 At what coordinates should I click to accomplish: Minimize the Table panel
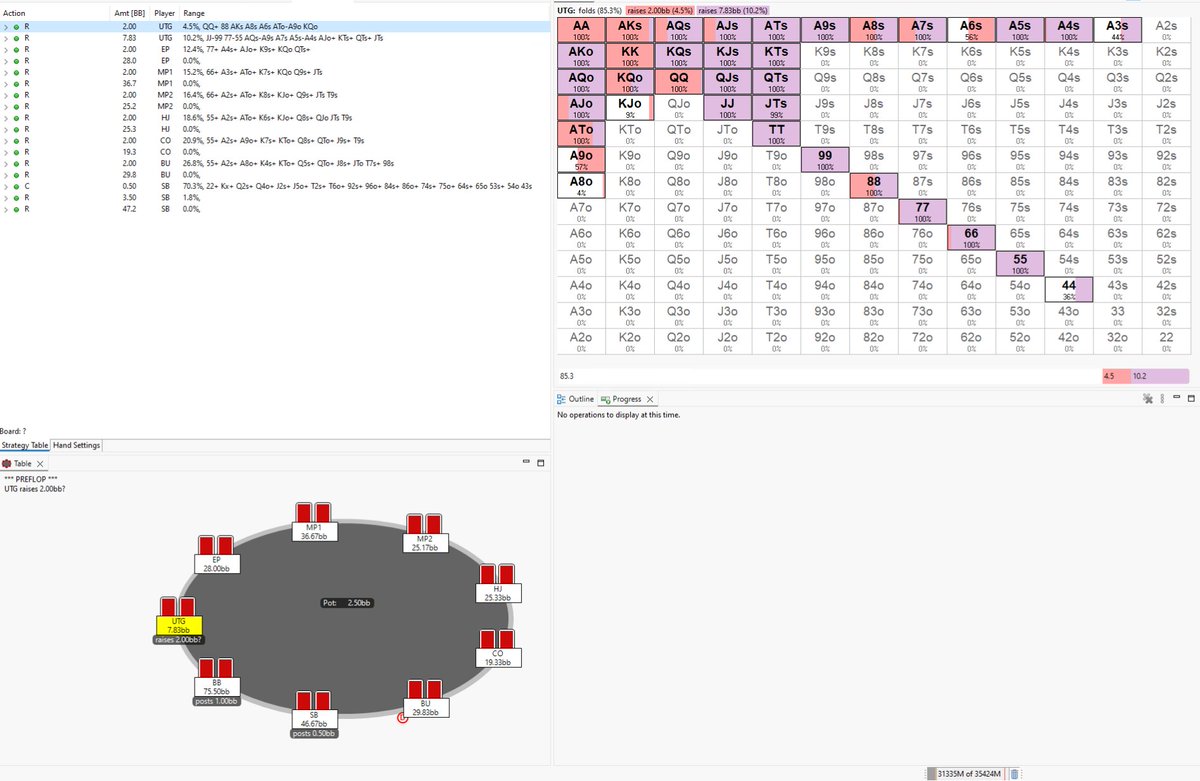pyautogui.click(x=526, y=463)
